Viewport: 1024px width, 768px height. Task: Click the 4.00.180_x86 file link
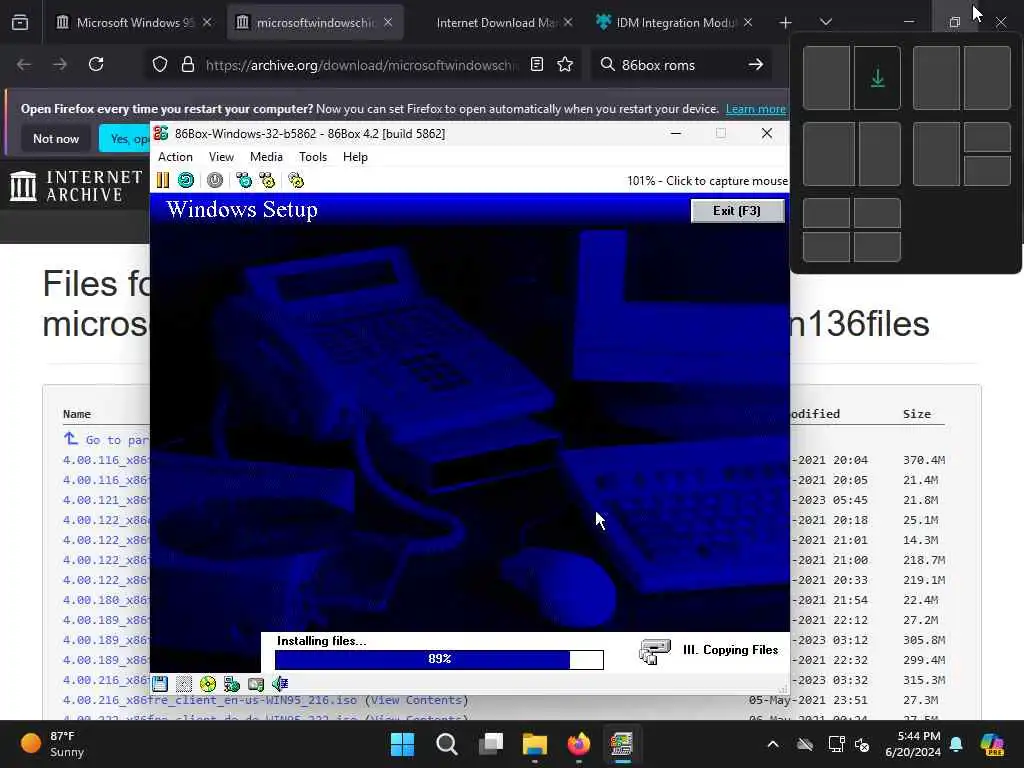(x=106, y=600)
